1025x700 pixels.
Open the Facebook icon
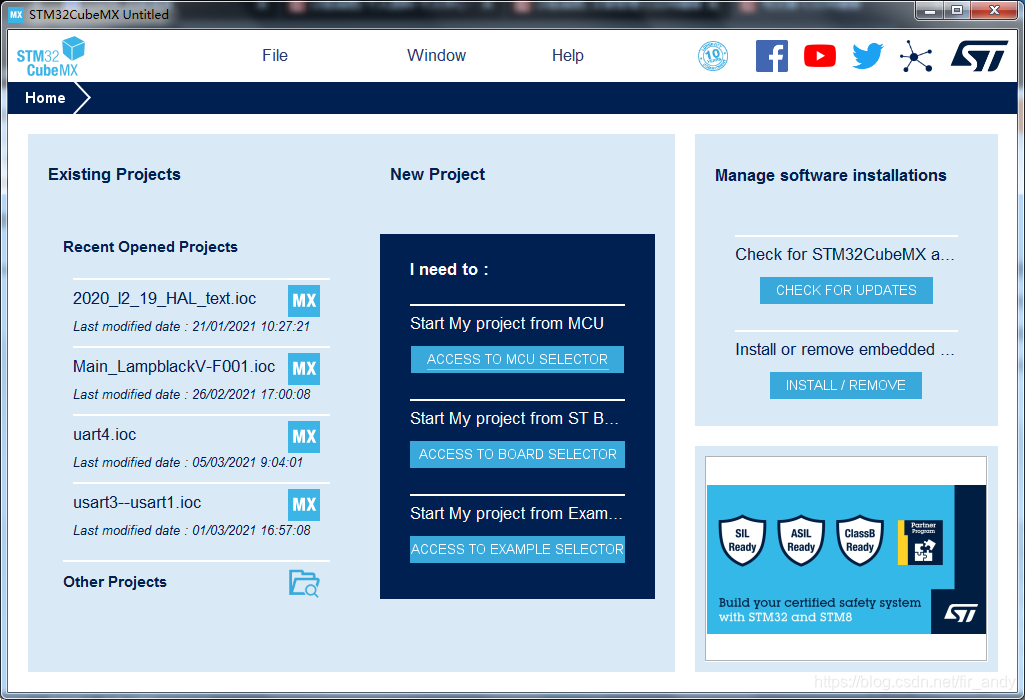tap(771, 56)
